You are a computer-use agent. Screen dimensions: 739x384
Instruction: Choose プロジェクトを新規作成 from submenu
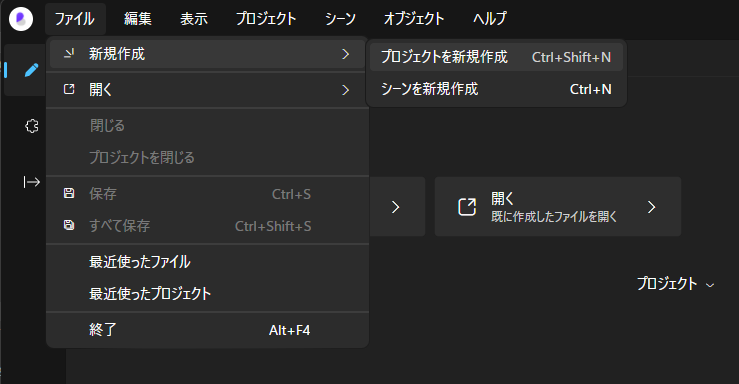coord(496,57)
